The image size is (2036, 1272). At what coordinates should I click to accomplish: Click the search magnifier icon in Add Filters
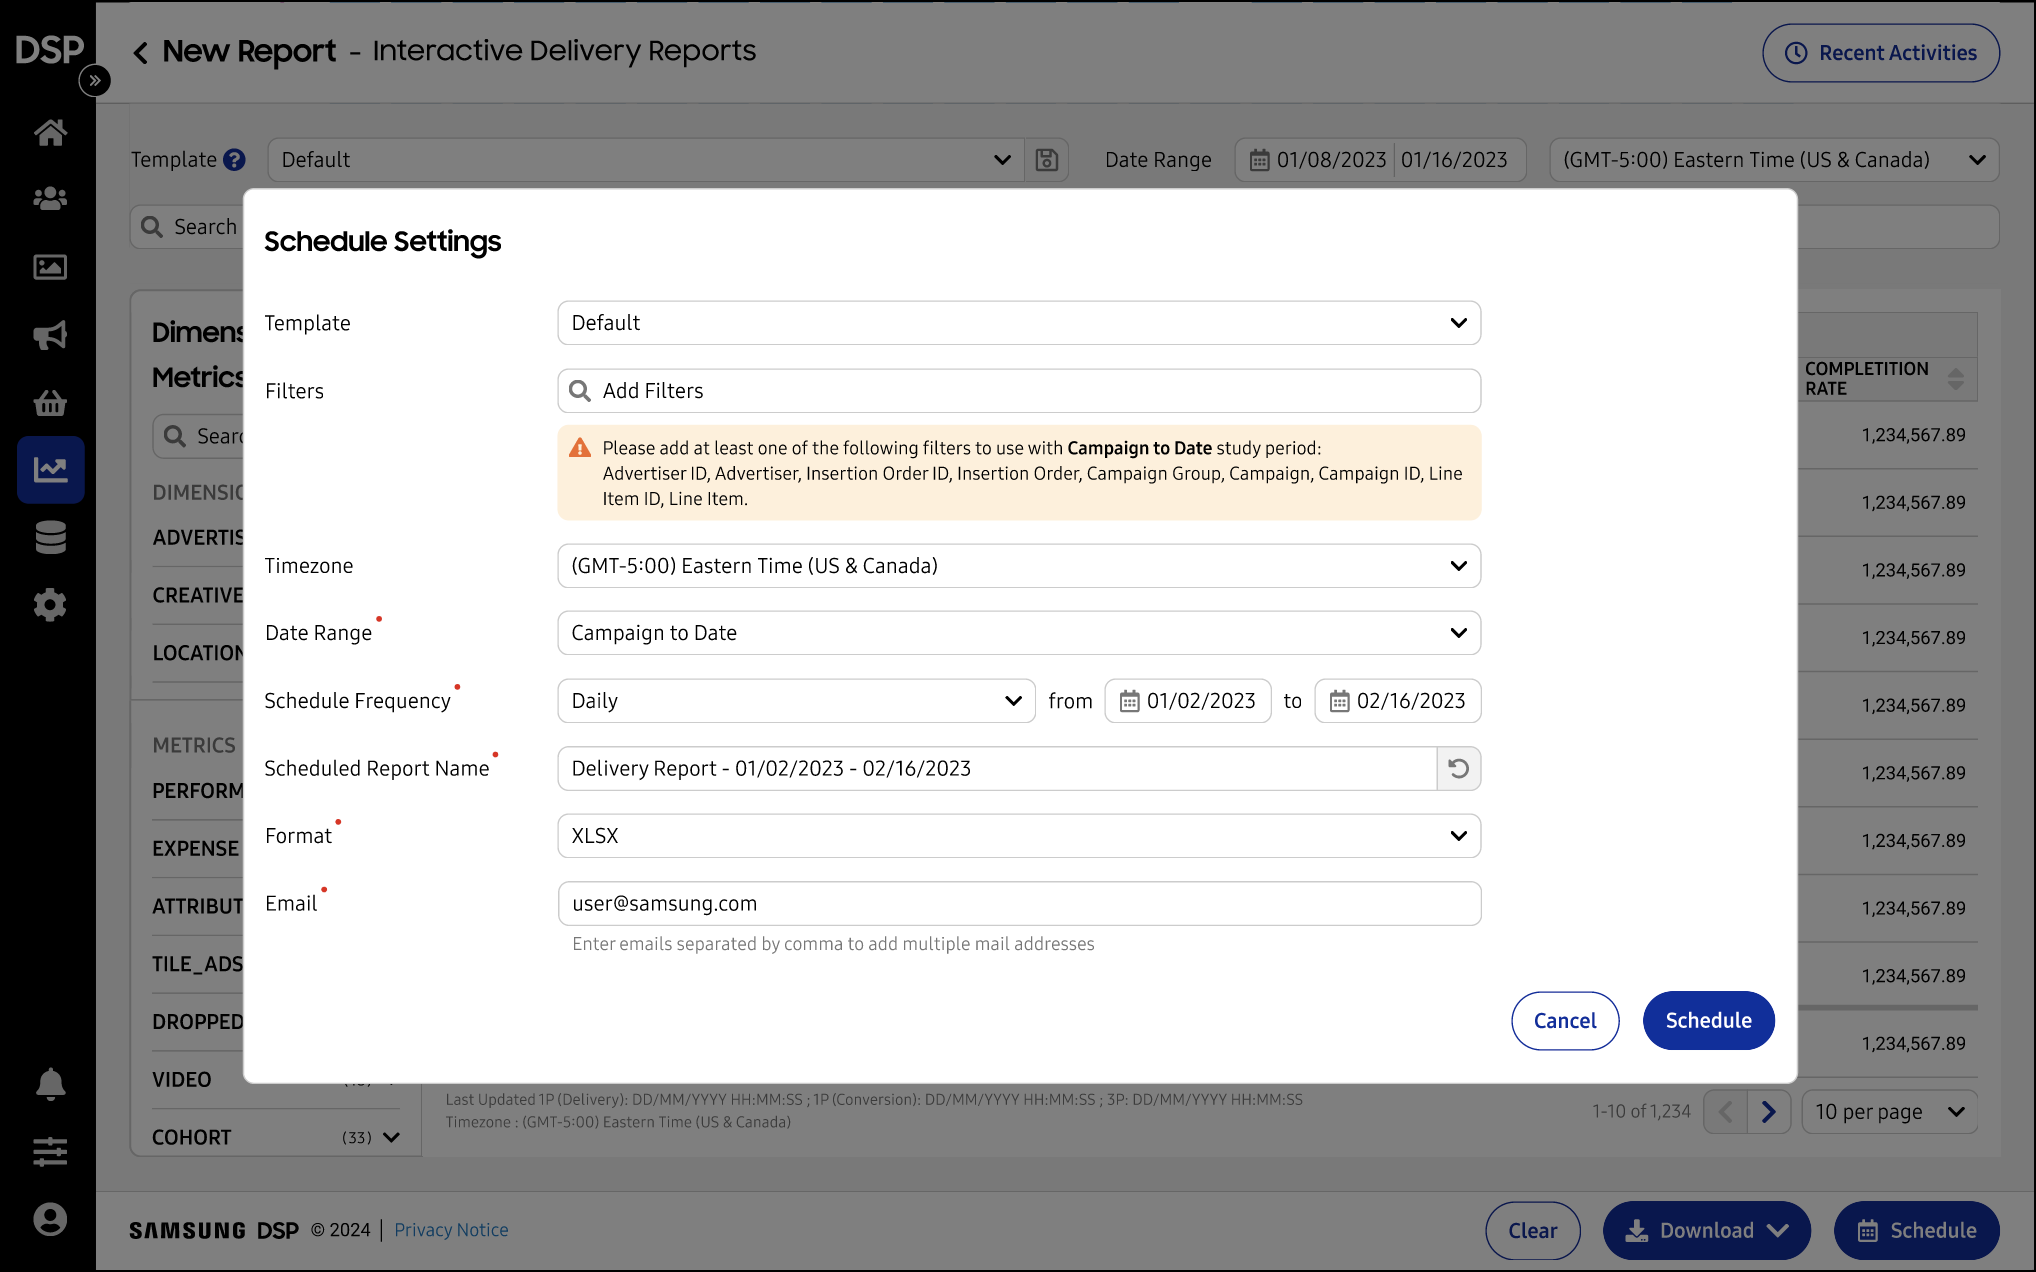pos(580,391)
